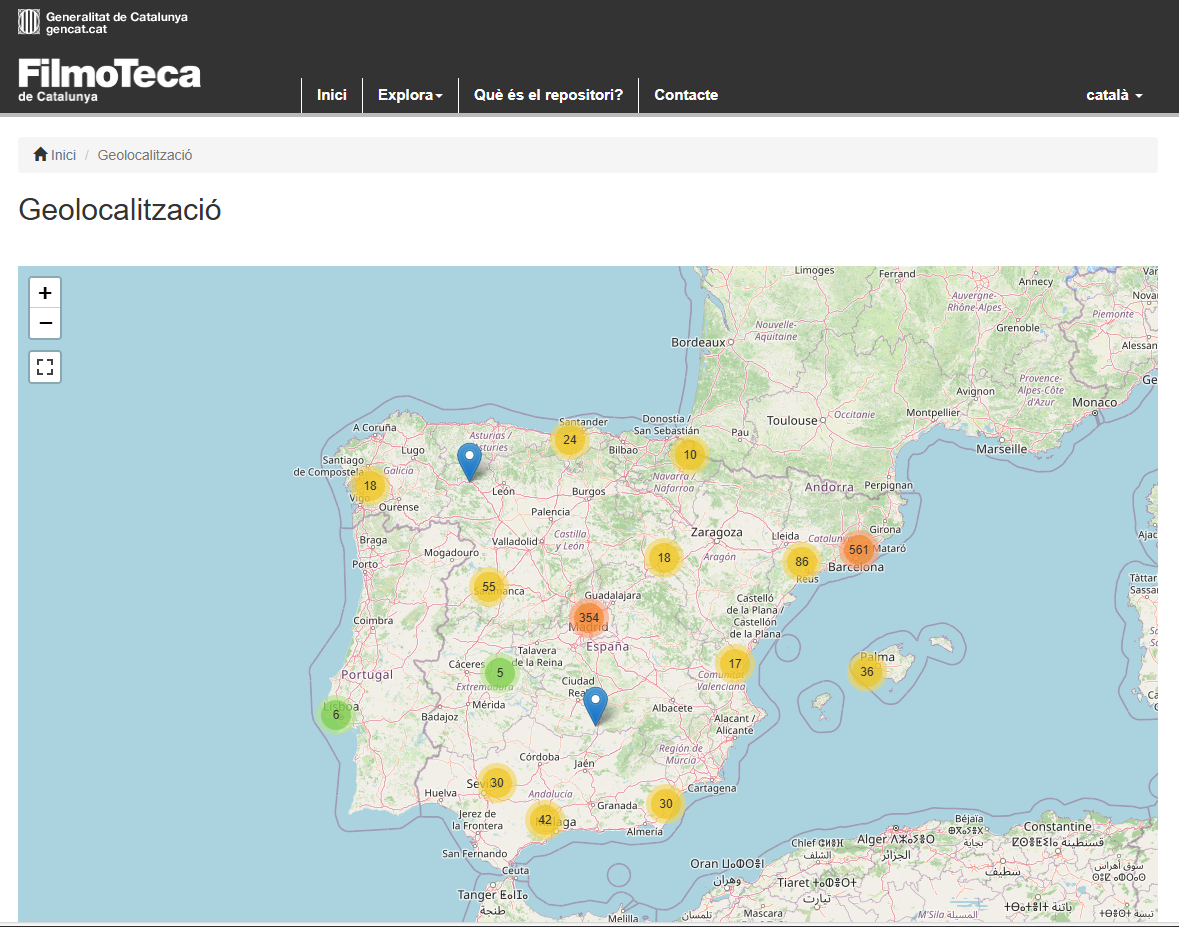Open the Lisboa cluster showing 6
1179x927 pixels.
coord(336,715)
